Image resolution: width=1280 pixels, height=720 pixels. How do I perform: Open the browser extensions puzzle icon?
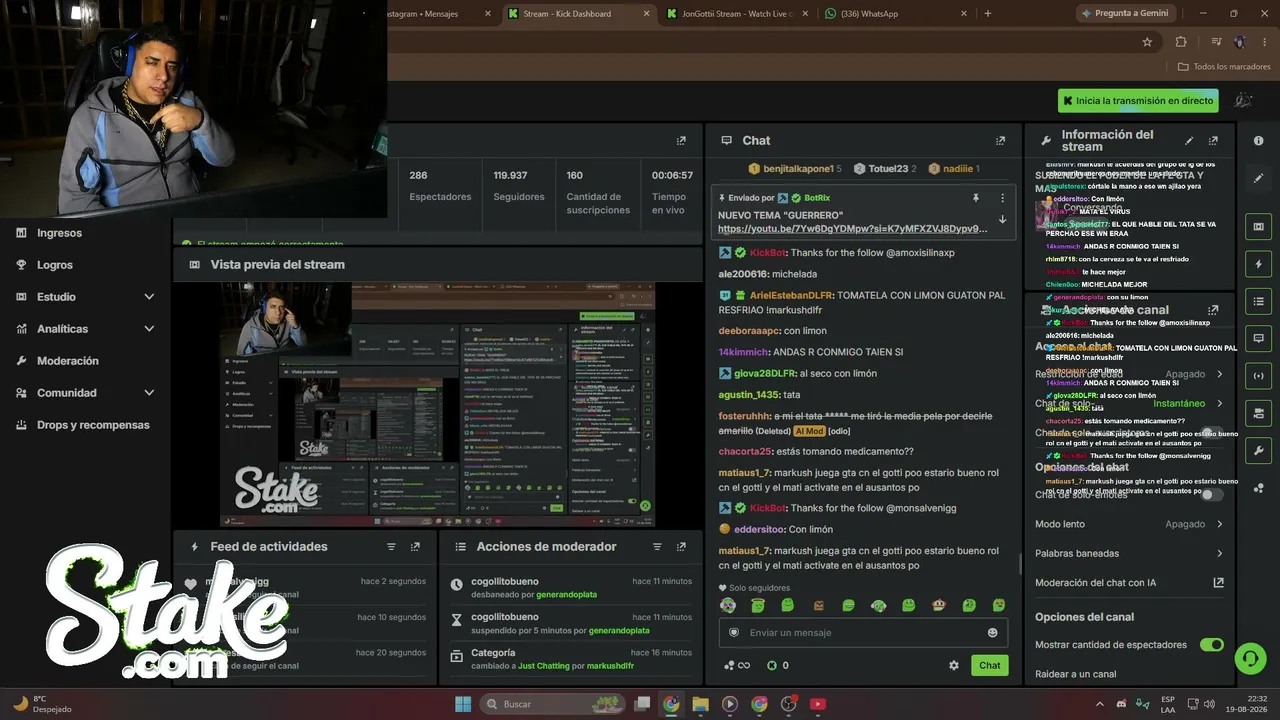click(1181, 42)
